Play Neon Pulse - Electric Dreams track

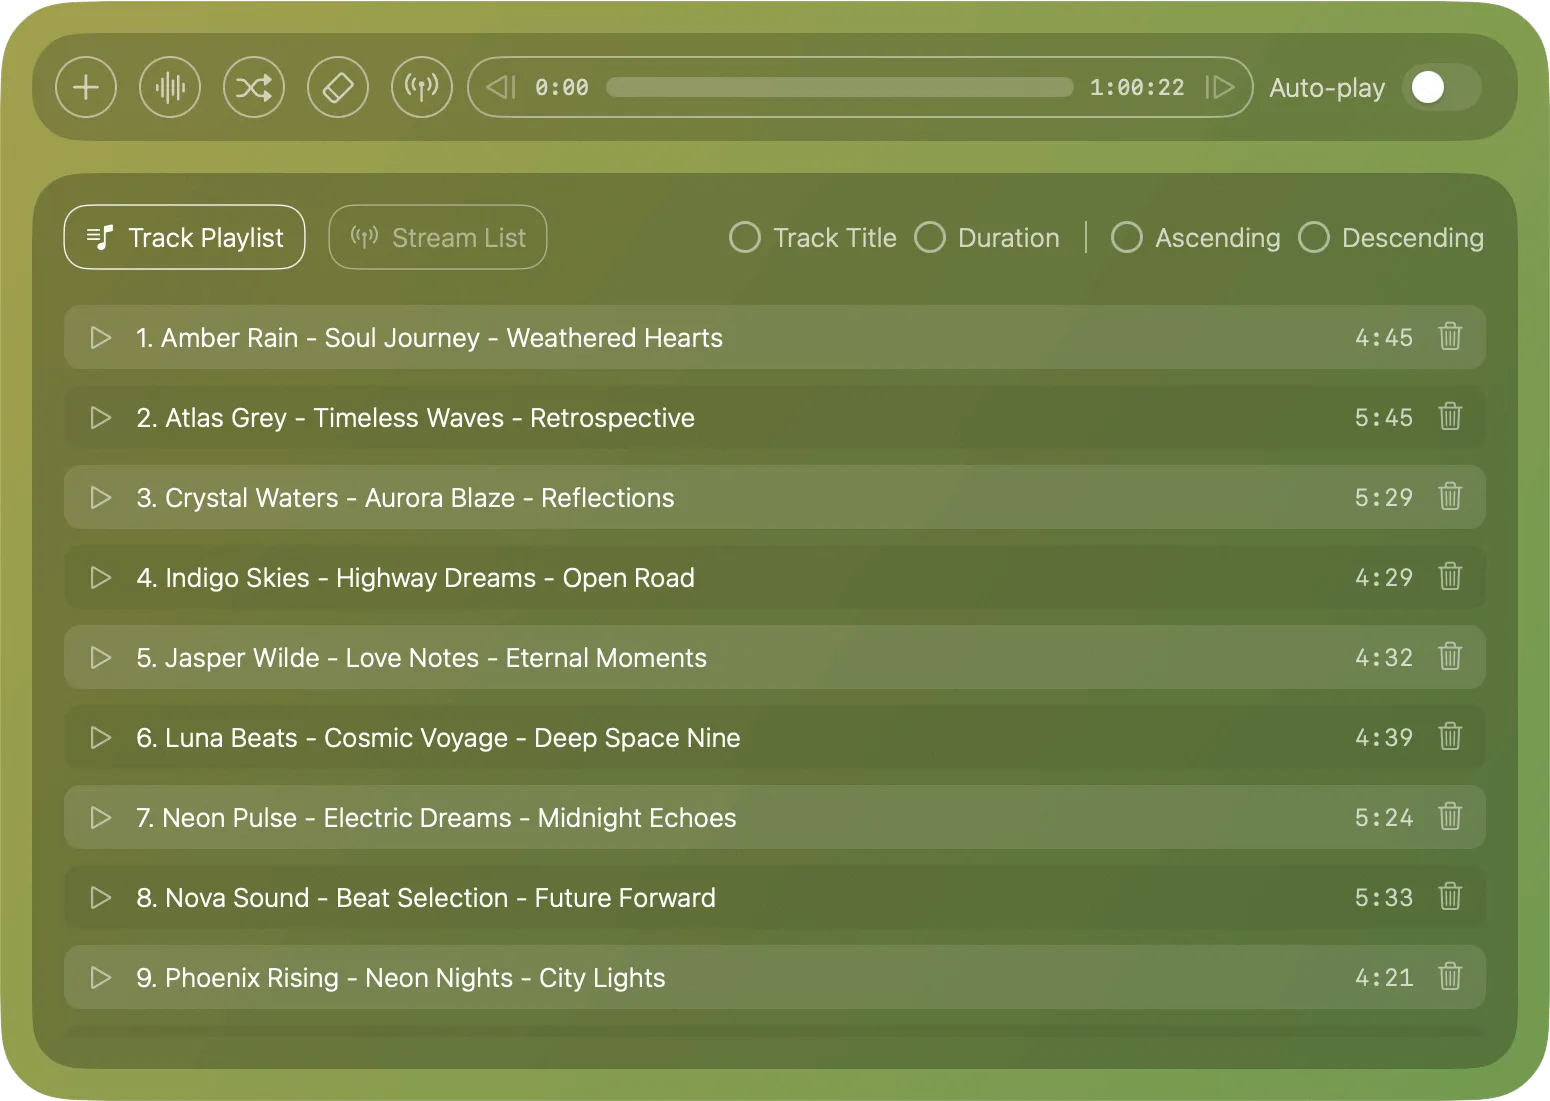point(101,818)
